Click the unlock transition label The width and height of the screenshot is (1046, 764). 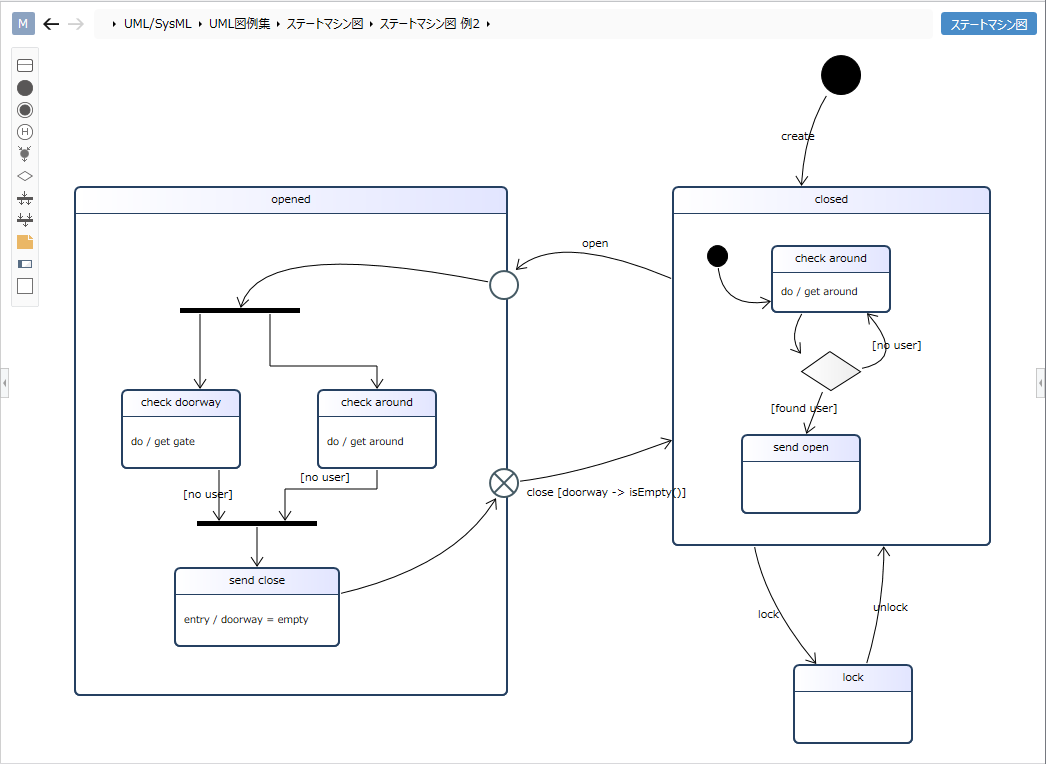tap(891, 607)
